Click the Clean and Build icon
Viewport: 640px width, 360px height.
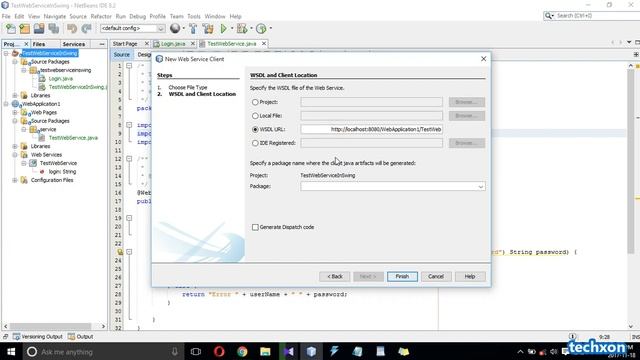[x=208, y=29]
